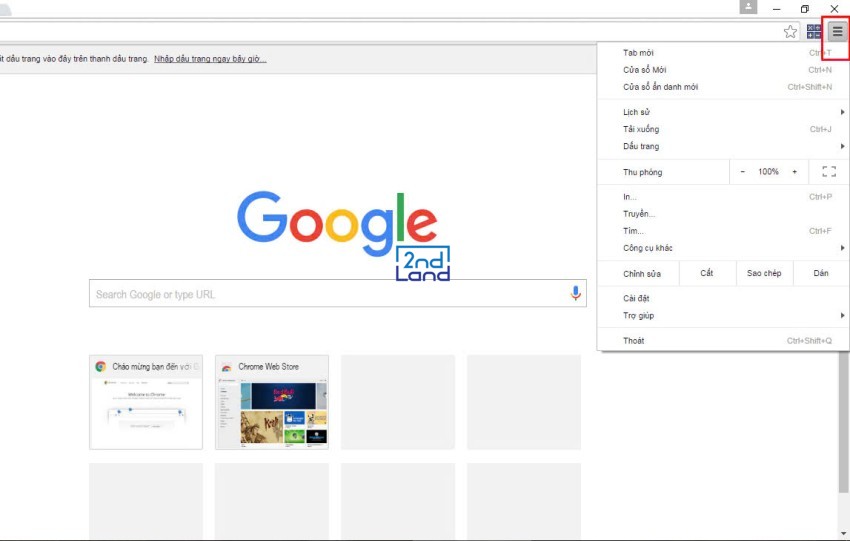The image size is (850, 541).
Task: Select 'Thoát' to quit Chrome
Action: [724, 340]
